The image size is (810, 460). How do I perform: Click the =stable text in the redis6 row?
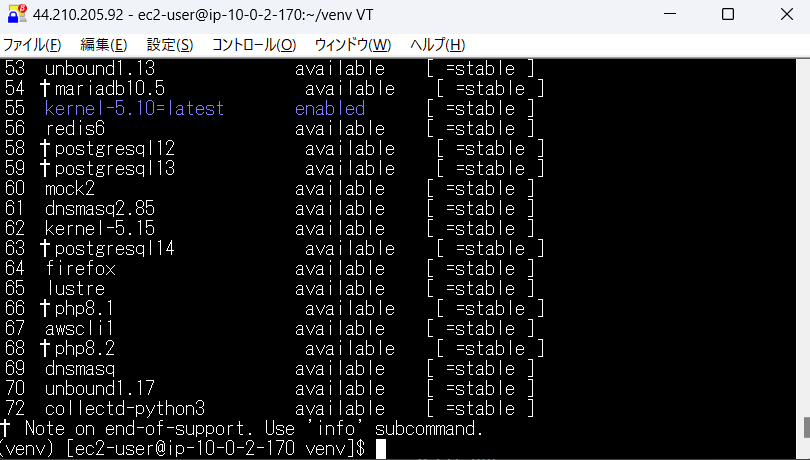point(480,128)
